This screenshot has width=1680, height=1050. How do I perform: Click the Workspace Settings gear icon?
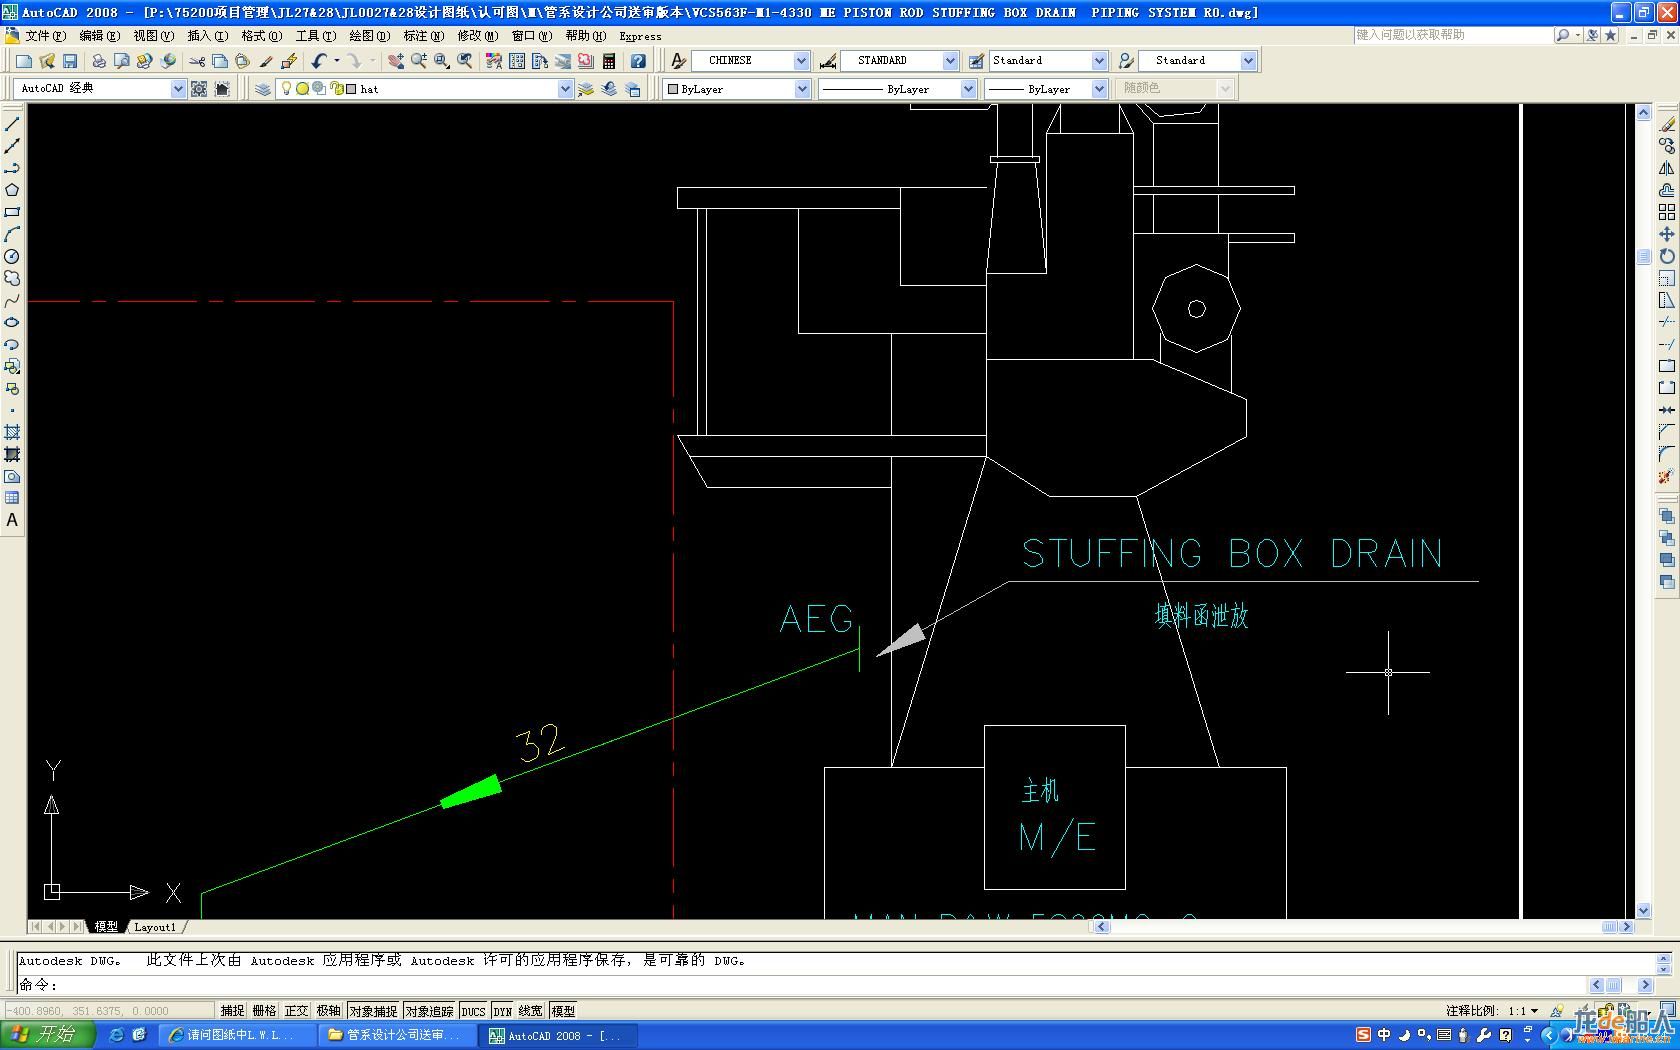[199, 89]
